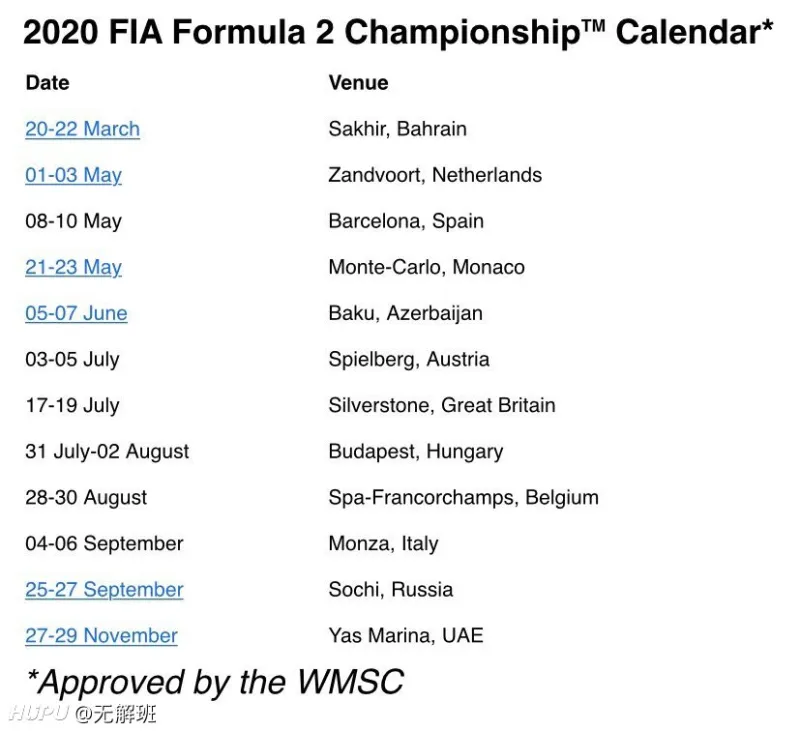Open the 05-07 June link
Image resolution: width=800 pixels, height=731 pixels.
76,313
